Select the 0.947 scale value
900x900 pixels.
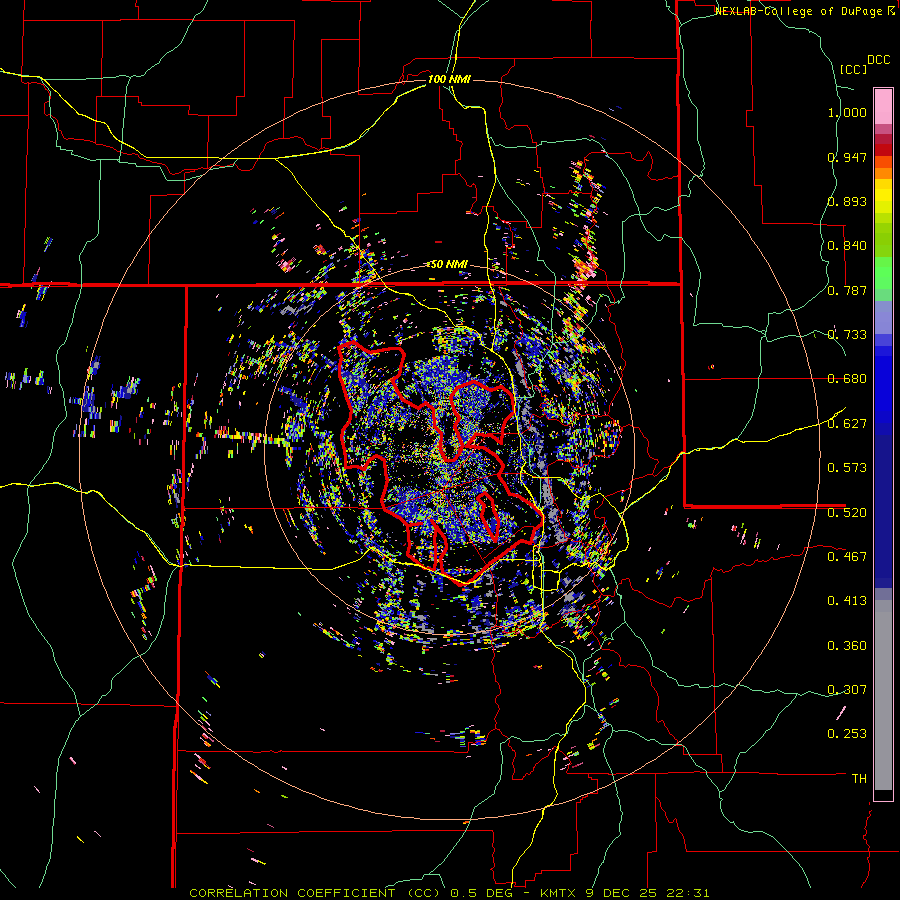point(847,157)
